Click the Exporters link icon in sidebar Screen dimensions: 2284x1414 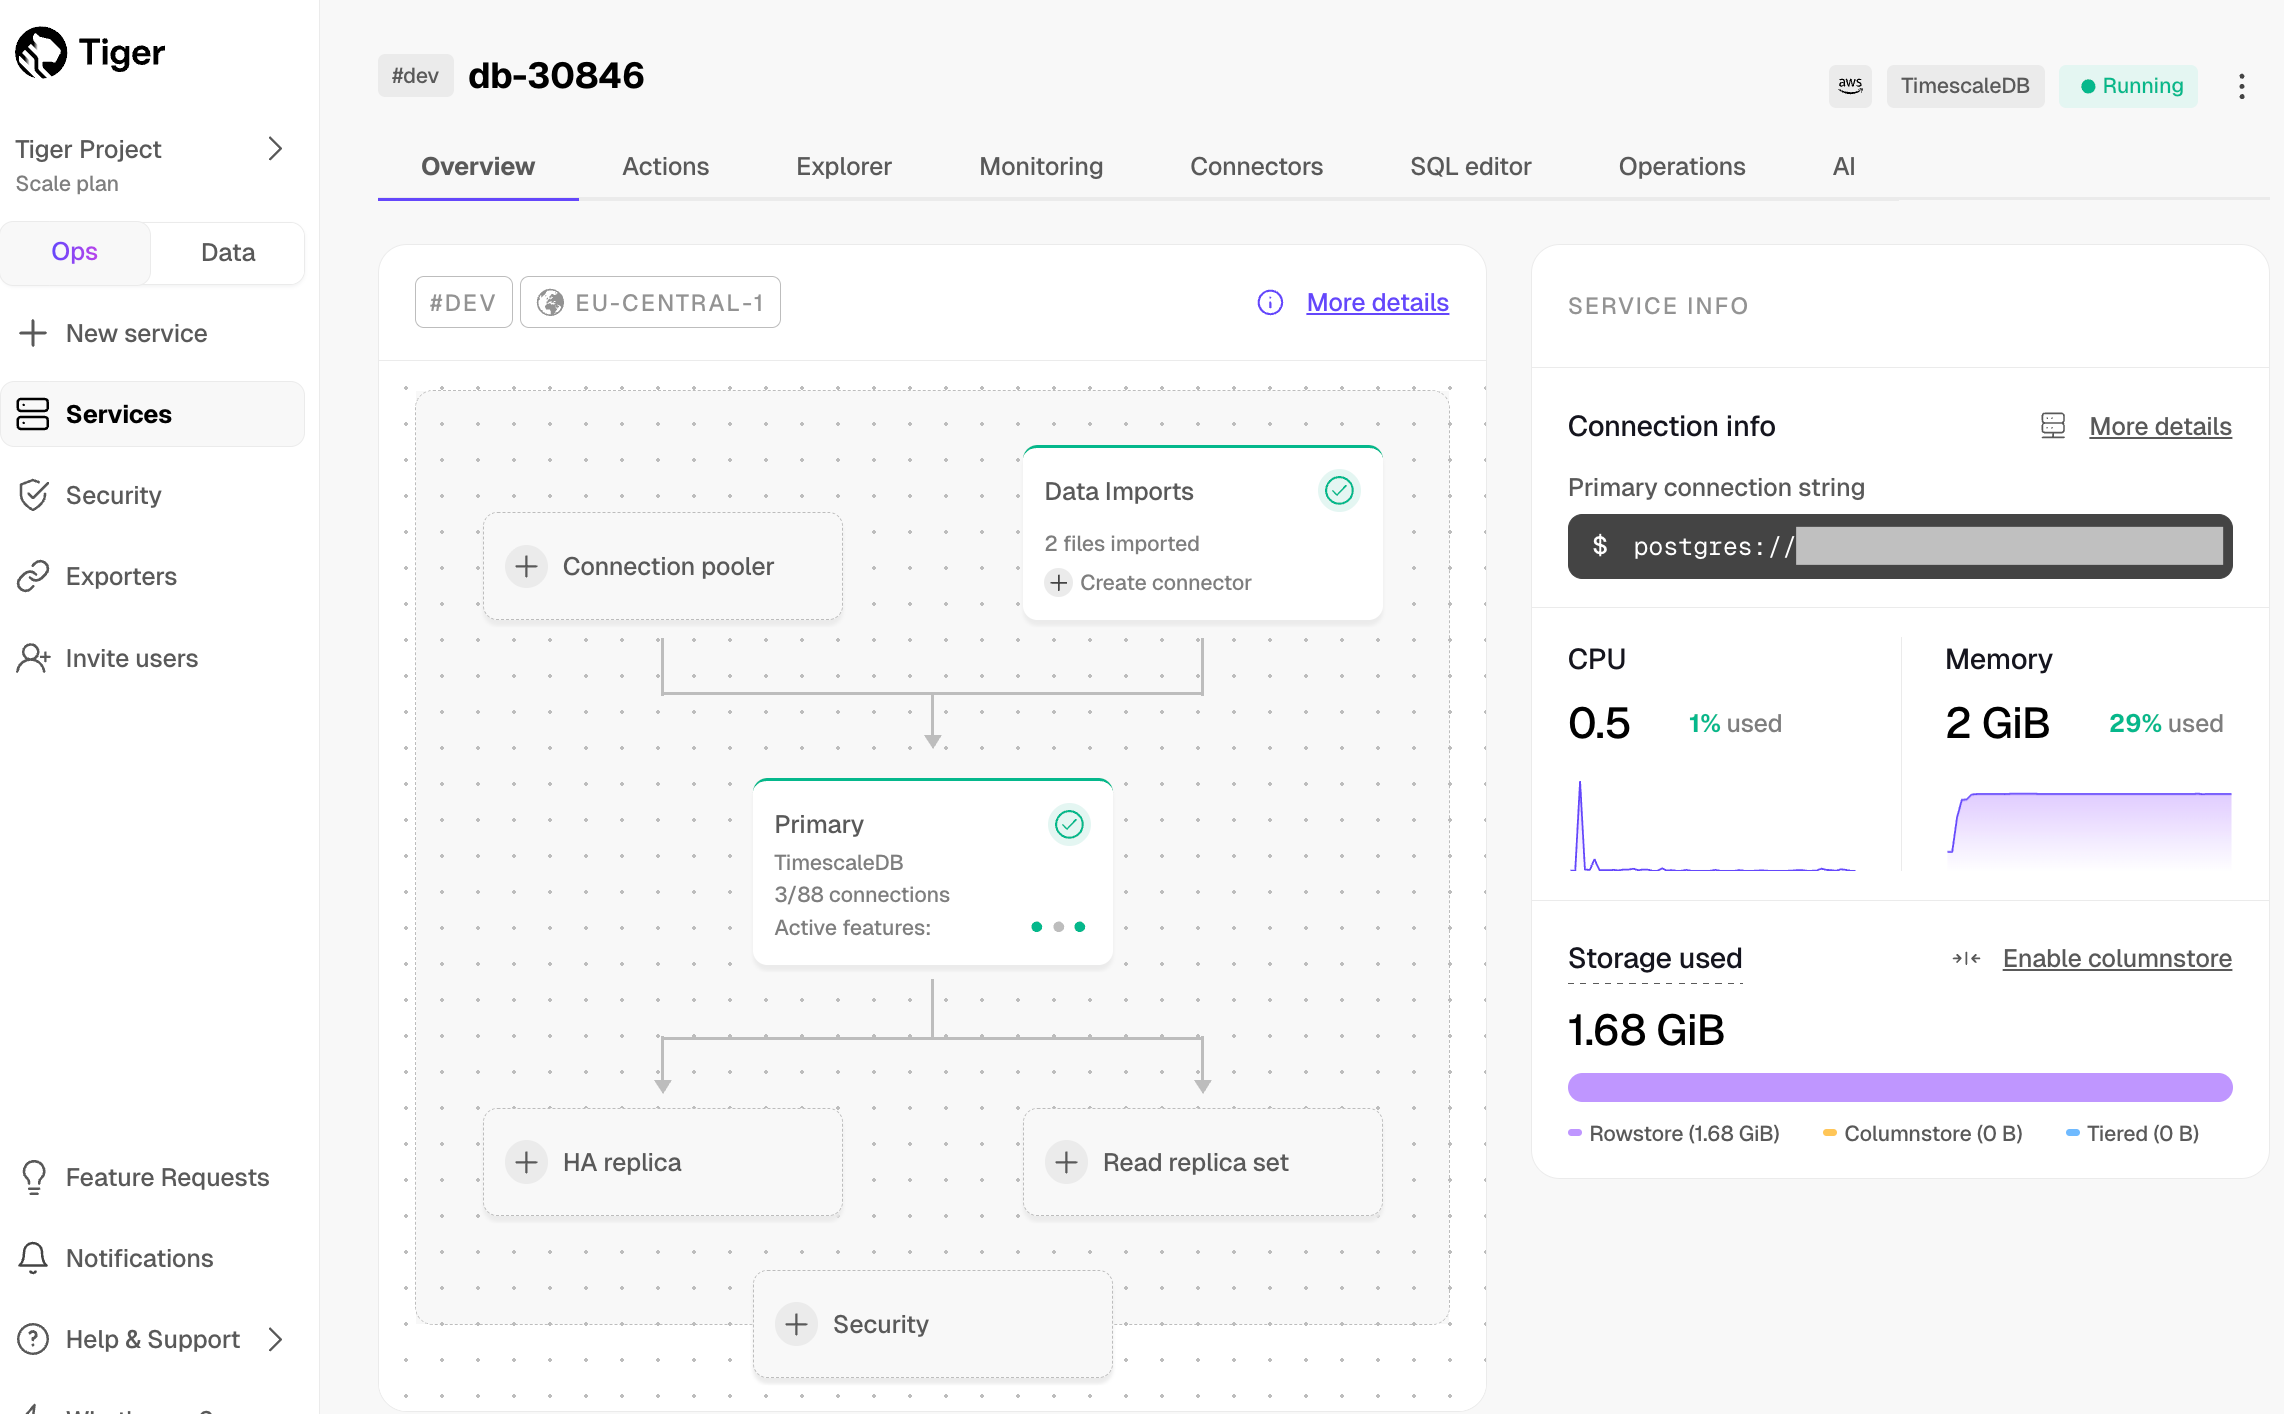pos(33,577)
